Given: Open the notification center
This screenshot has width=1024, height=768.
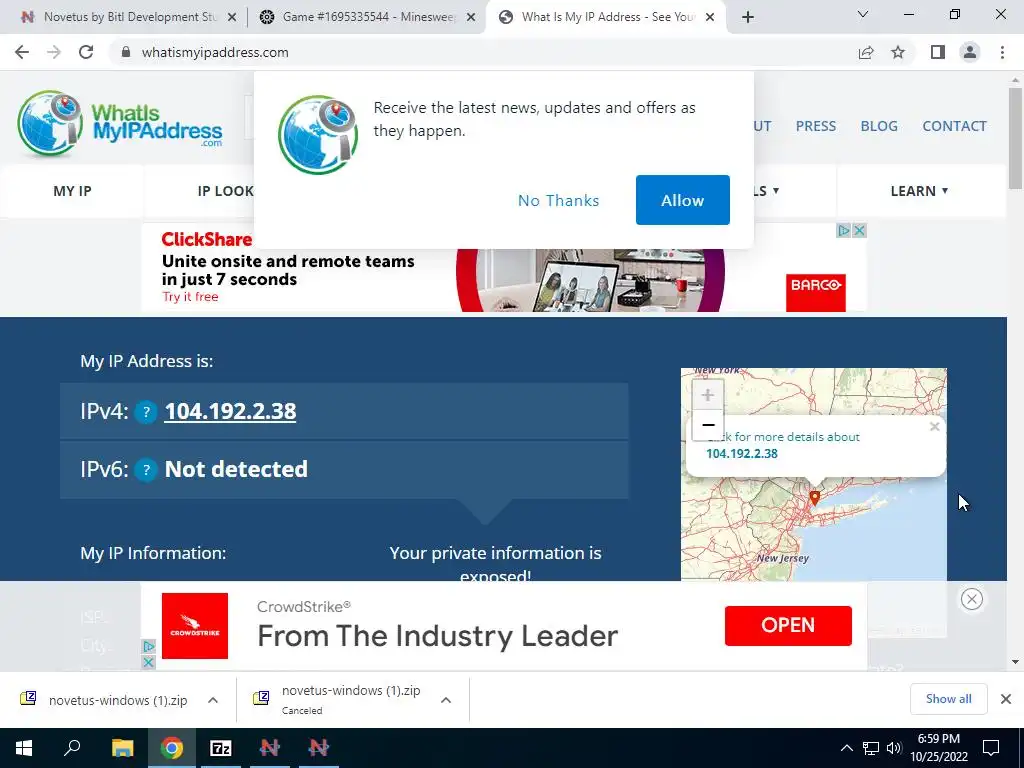Looking at the screenshot, I should (x=991, y=748).
